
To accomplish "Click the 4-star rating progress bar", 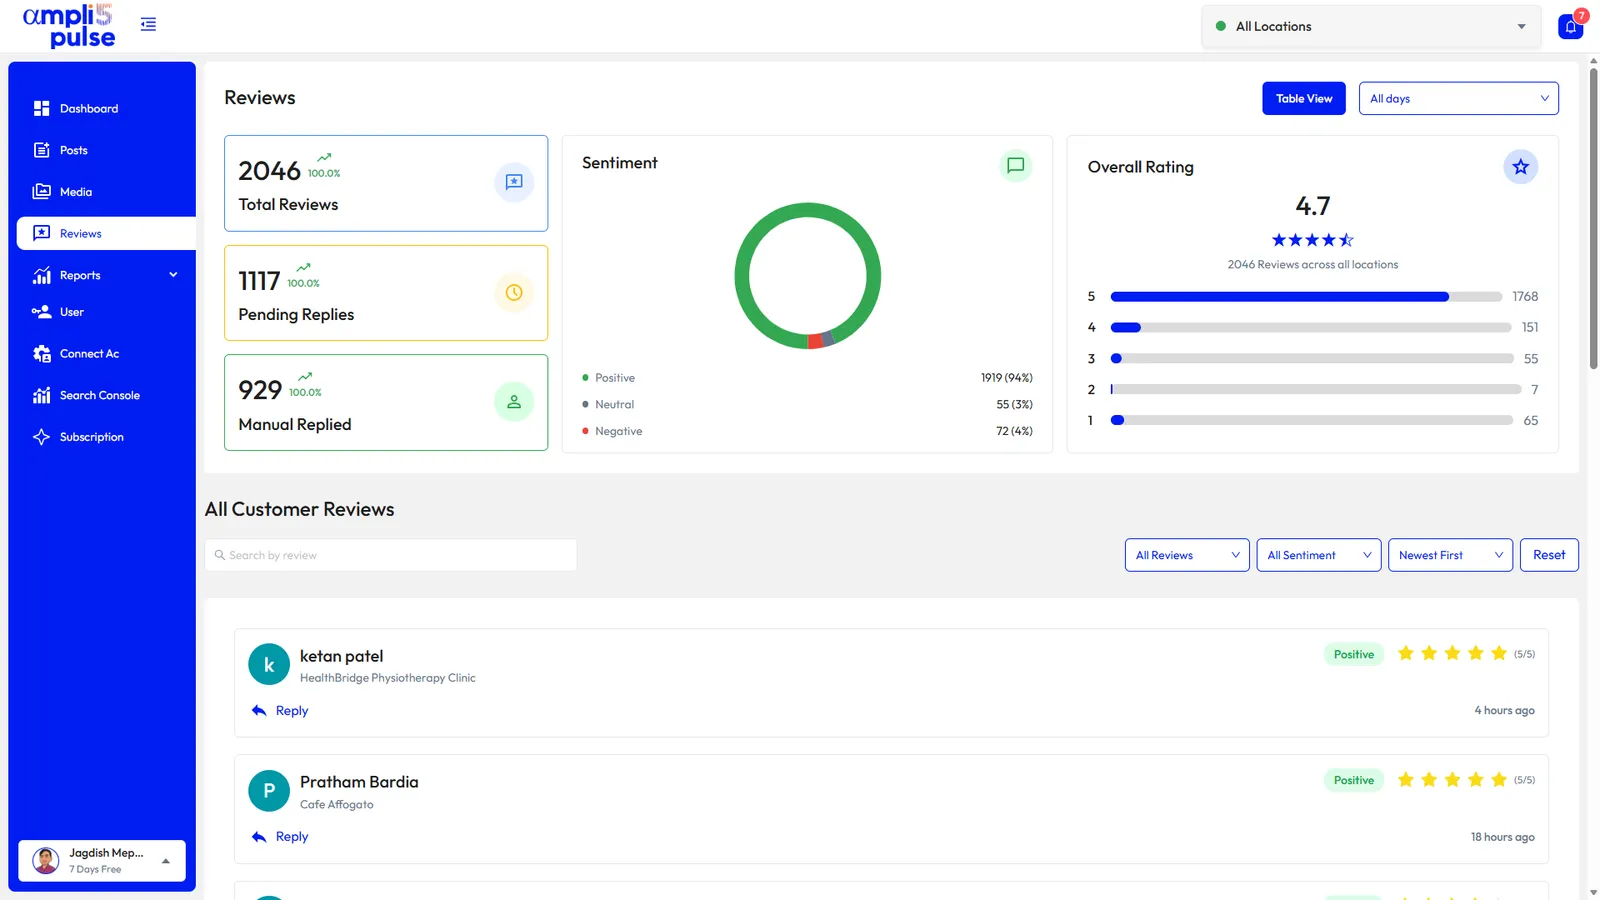I will tap(1310, 328).
